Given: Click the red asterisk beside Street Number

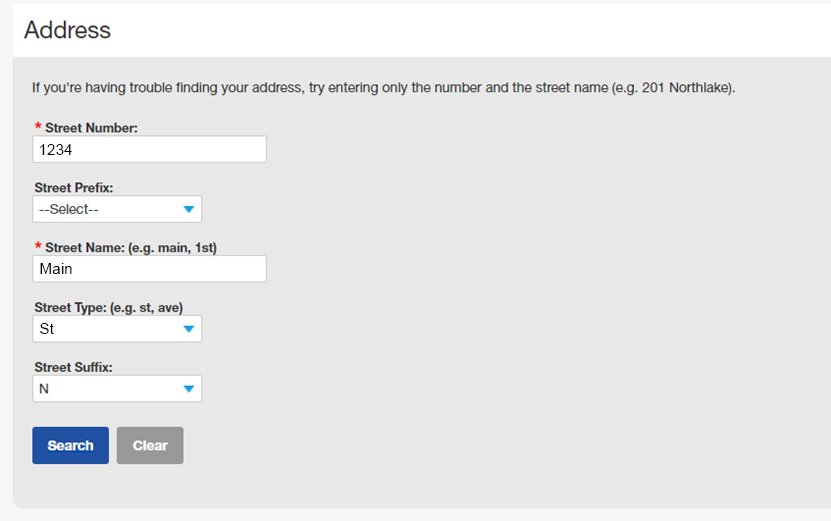Looking at the screenshot, I should (x=38, y=128).
